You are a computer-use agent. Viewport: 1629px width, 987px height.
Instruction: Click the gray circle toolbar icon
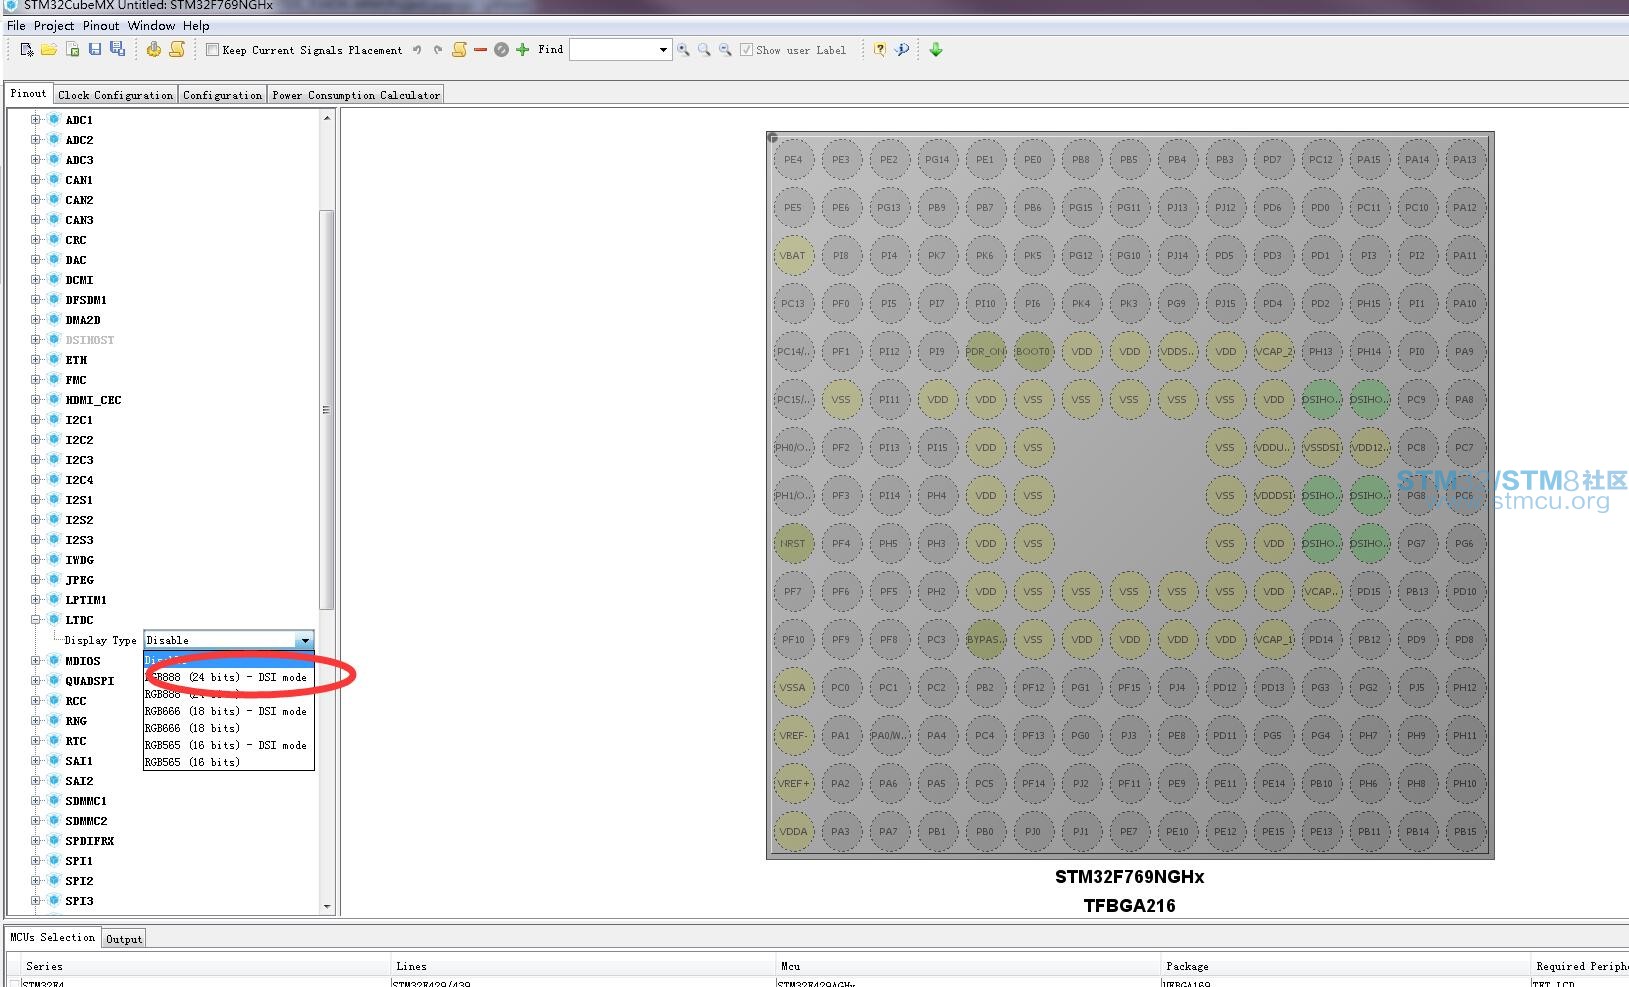click(501, 49)
